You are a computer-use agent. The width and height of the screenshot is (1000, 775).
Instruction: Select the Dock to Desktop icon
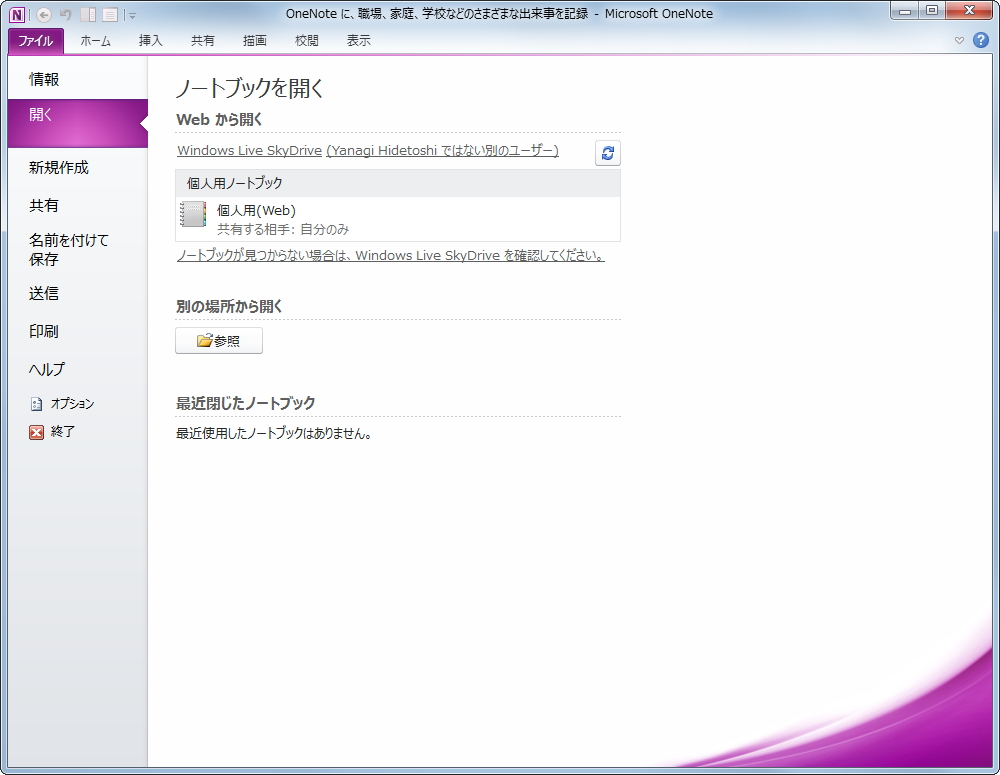click(x=88, y=14)
